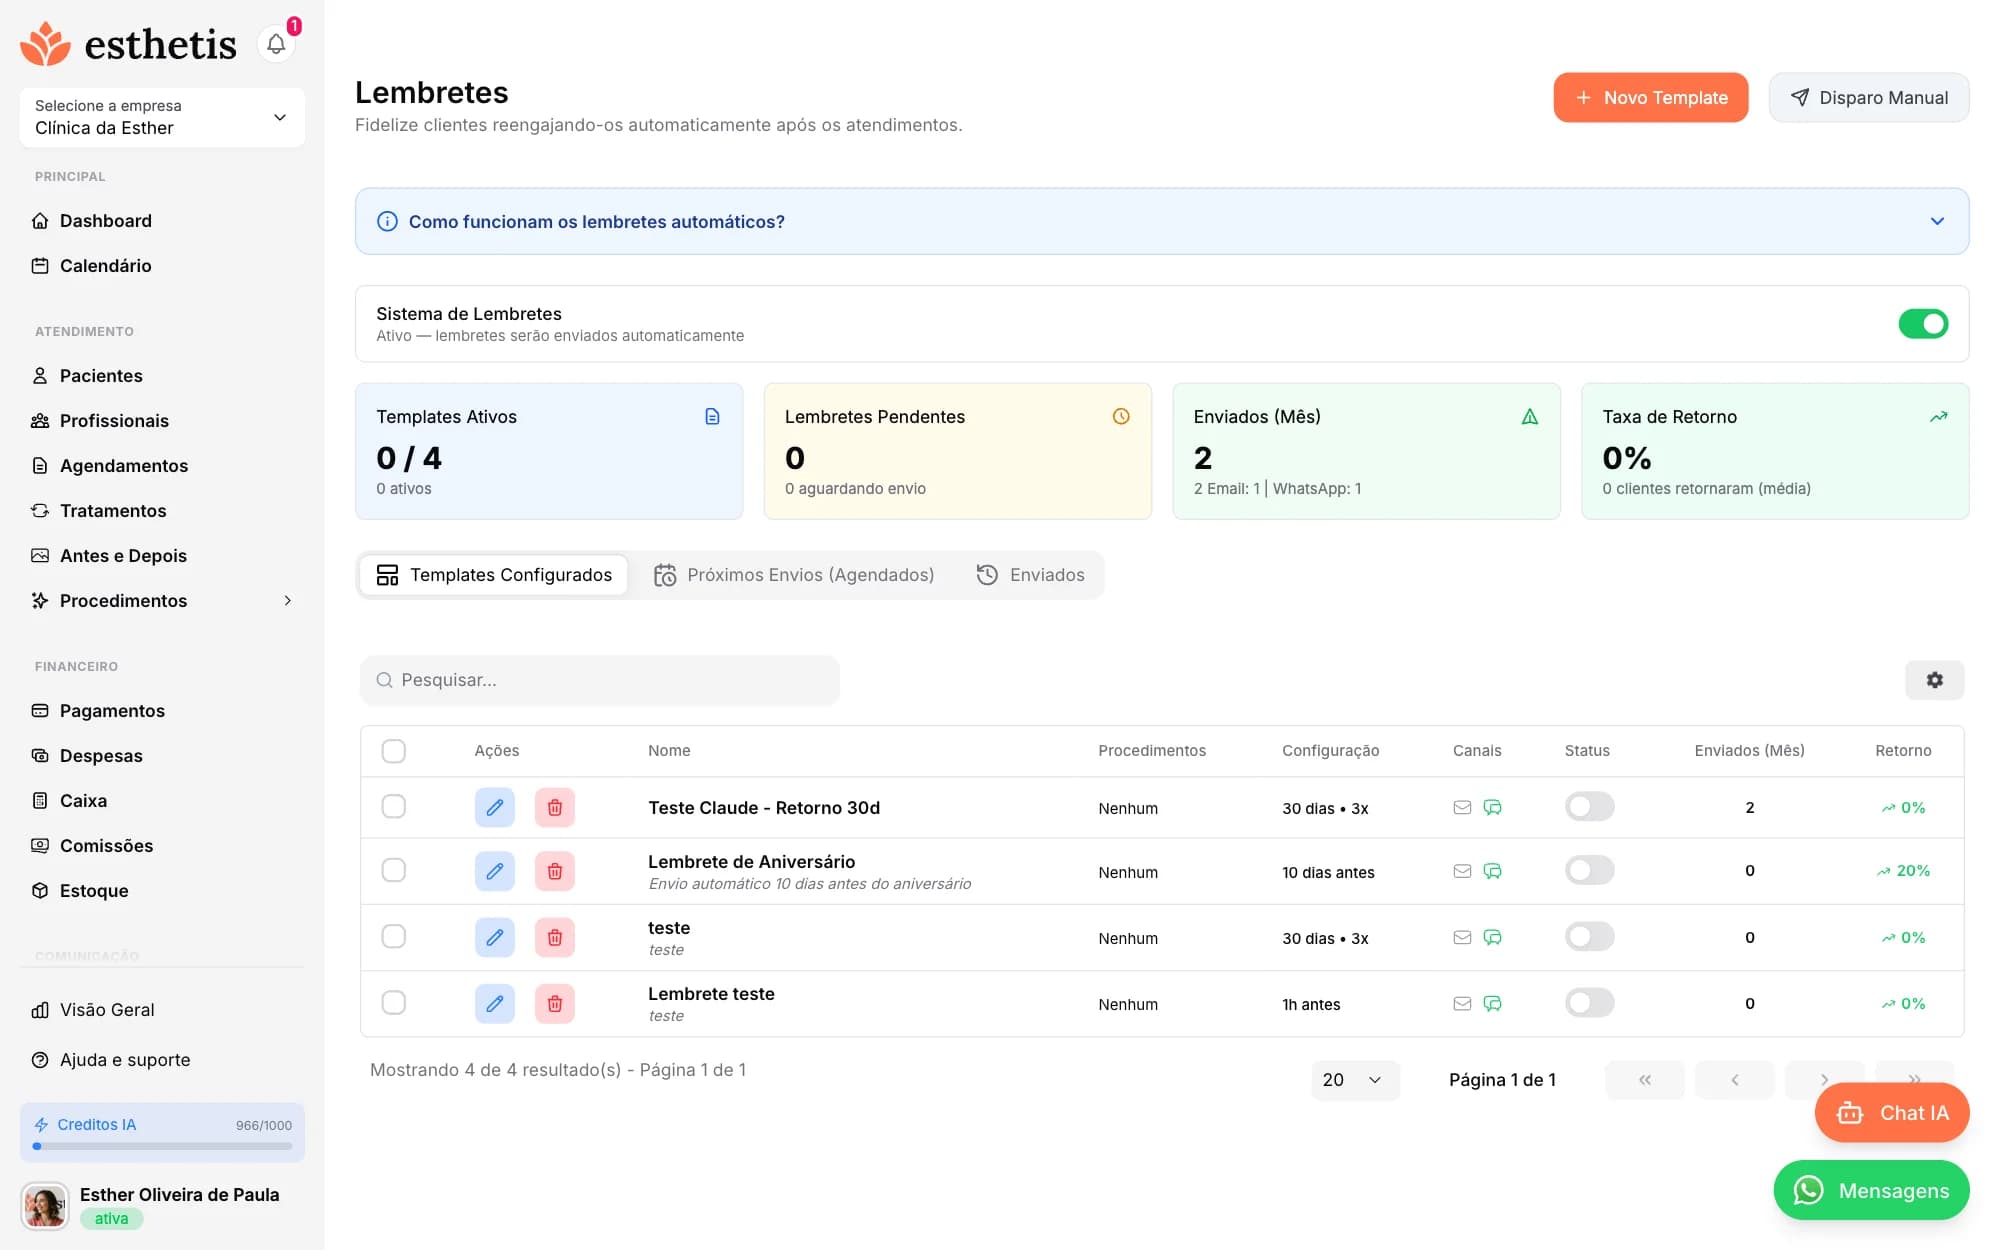Screen dimensions: 2000x1250
Task: Enable the Teste Claude - Retorno 30d status toggle
Action: 1589,806
